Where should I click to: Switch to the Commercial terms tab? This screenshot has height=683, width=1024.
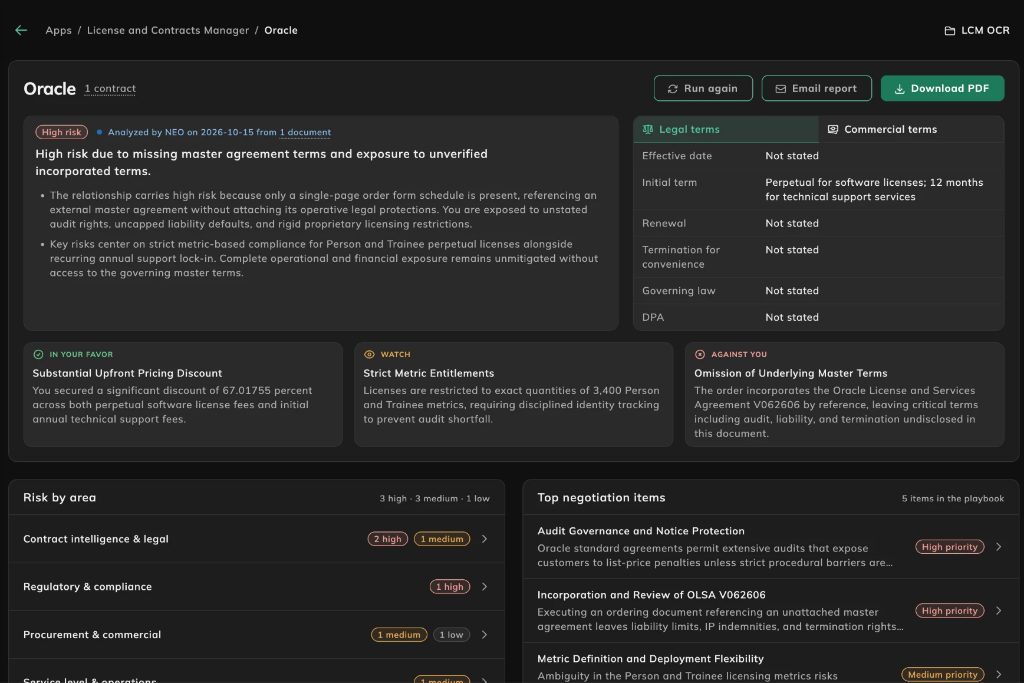tap(912, 129)
